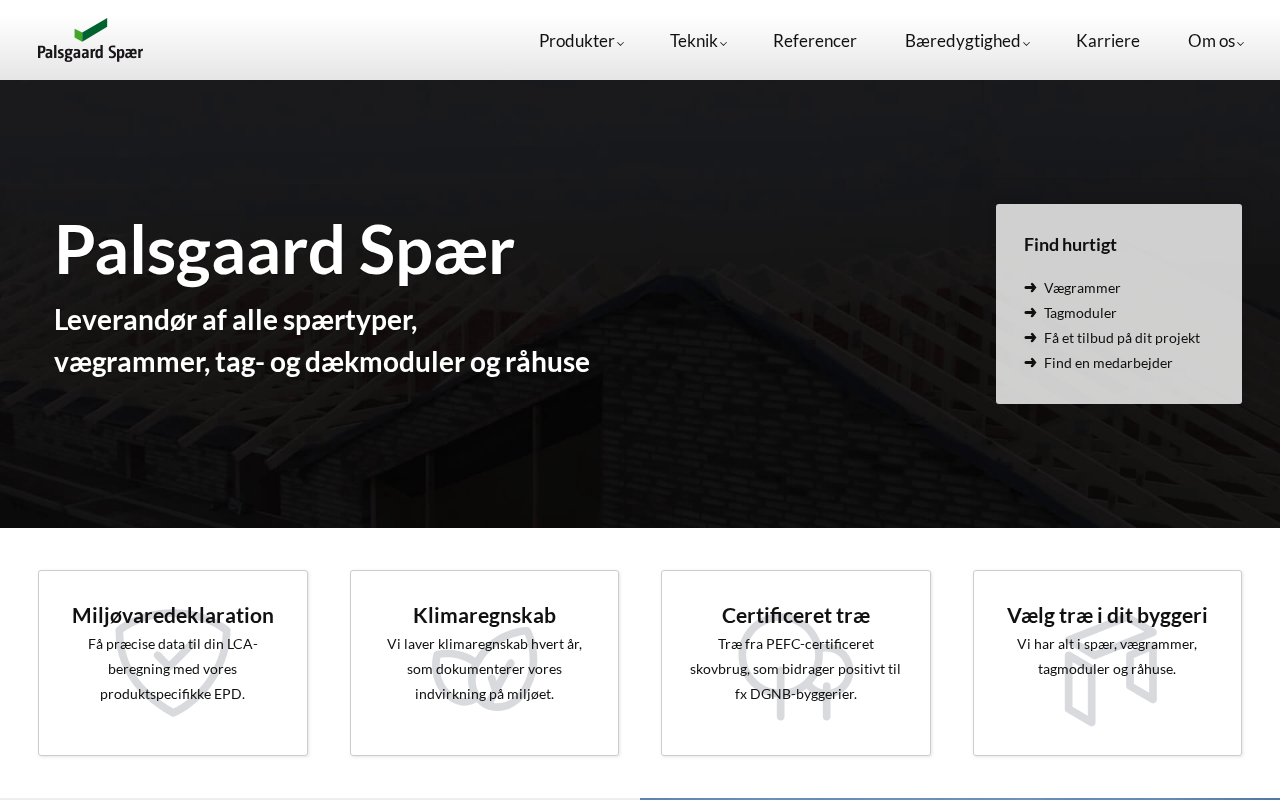1280x800 pixels.
Task: Open the Vælg træ i dit byggeri card
Action: pos(1107,663)
